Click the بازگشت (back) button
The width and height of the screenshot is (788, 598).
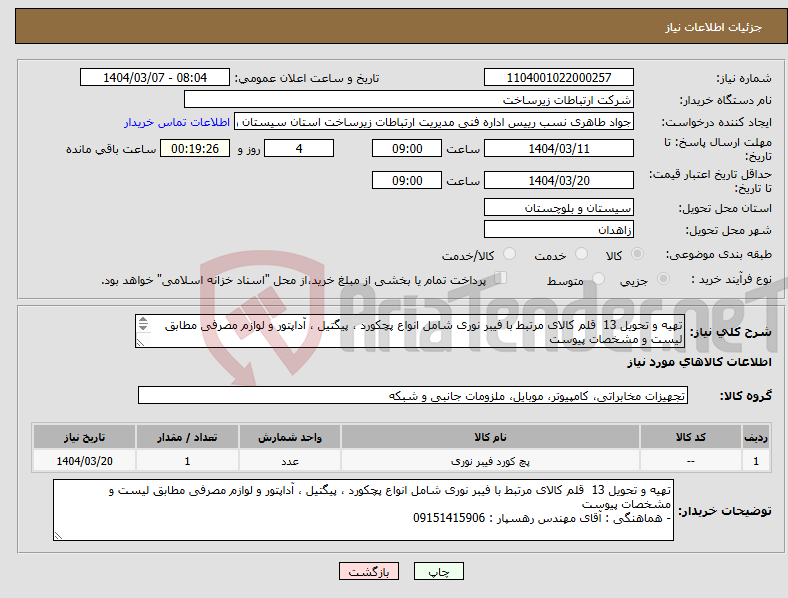(369, 571)
